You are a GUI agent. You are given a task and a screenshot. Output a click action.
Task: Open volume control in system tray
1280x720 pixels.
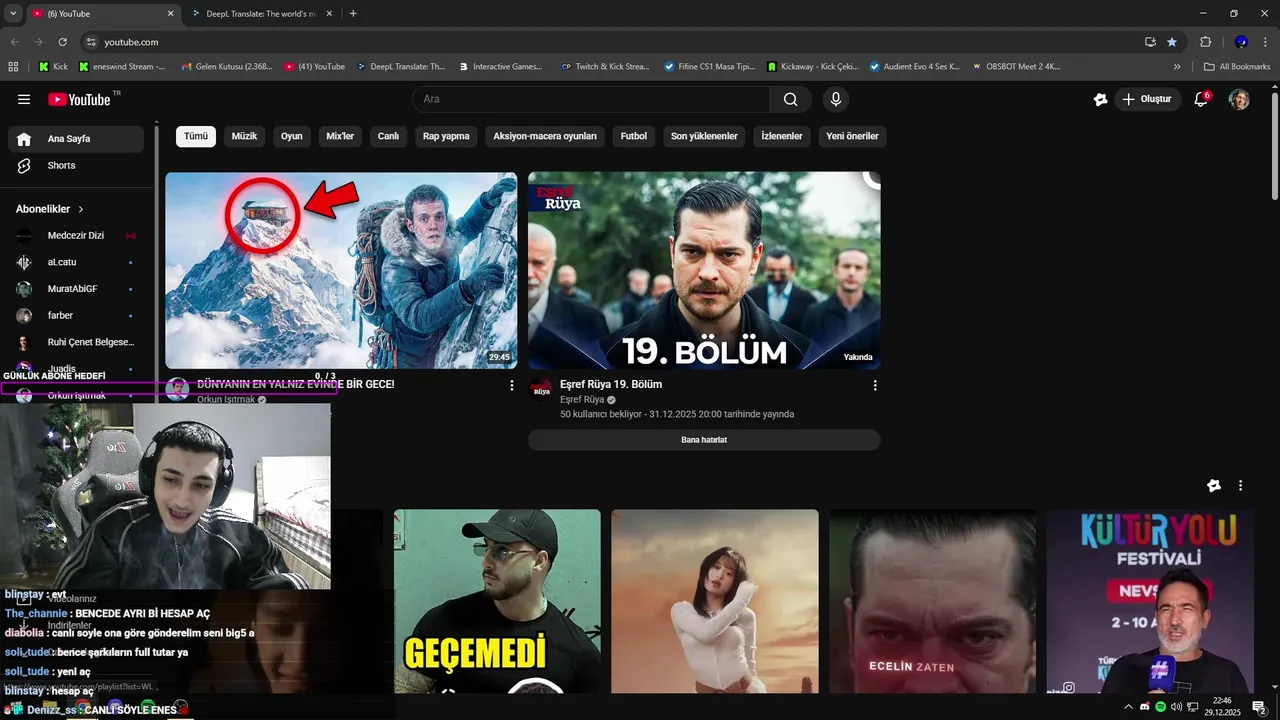(x=1176, y=707)
